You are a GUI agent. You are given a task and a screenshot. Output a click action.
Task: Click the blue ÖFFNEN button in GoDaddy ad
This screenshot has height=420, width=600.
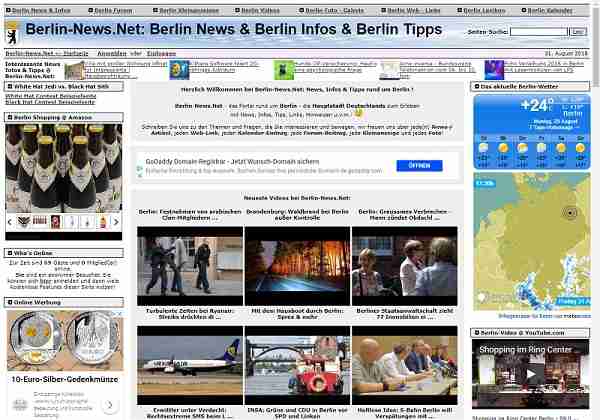[x=419, y=165]
